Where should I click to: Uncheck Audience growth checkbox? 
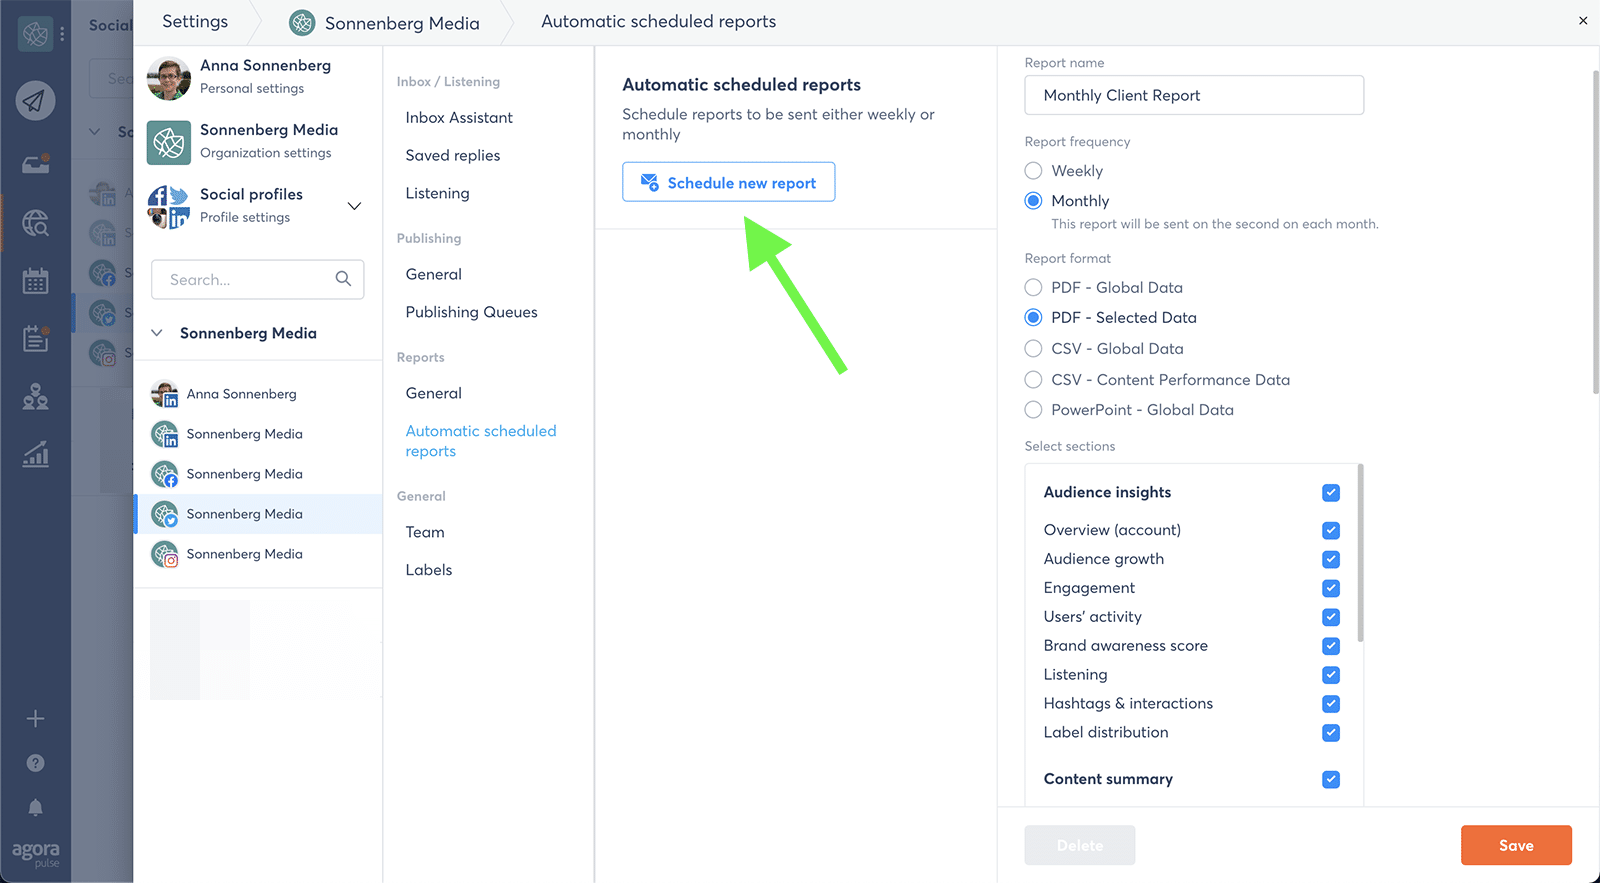click(1330, 559)
